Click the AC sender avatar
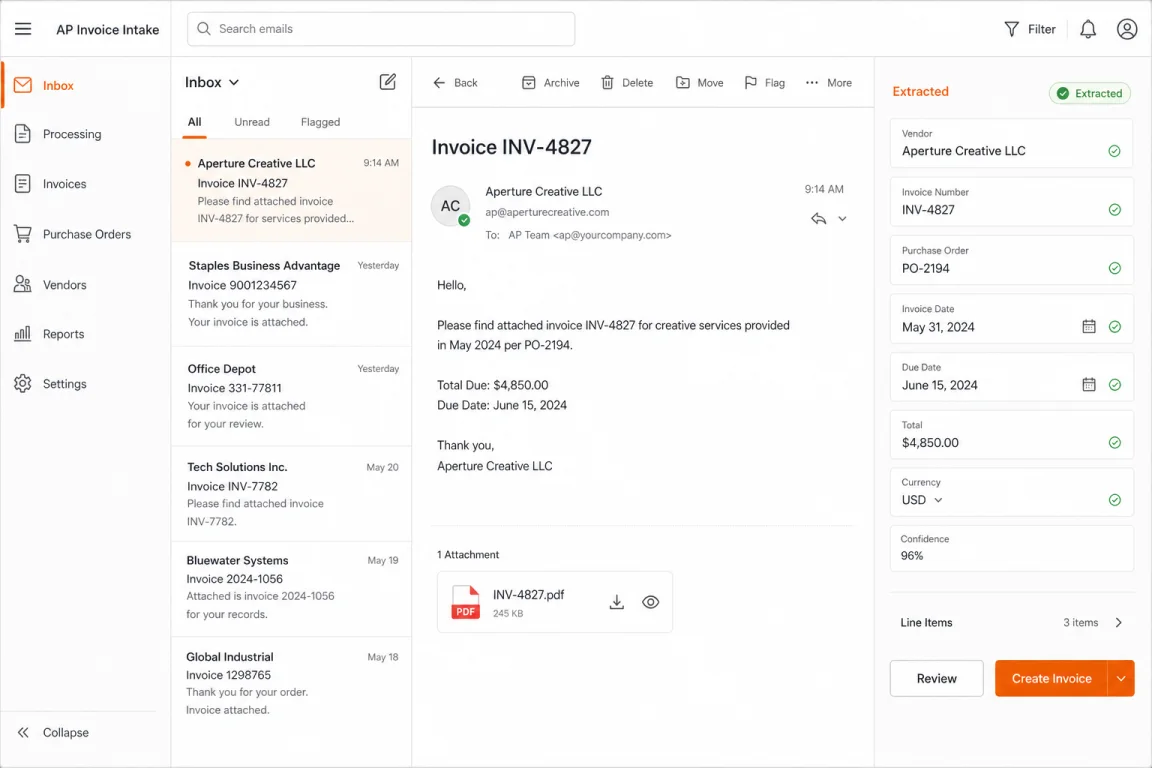Screen dimensions: 1152x768 [x=450, y=206]
